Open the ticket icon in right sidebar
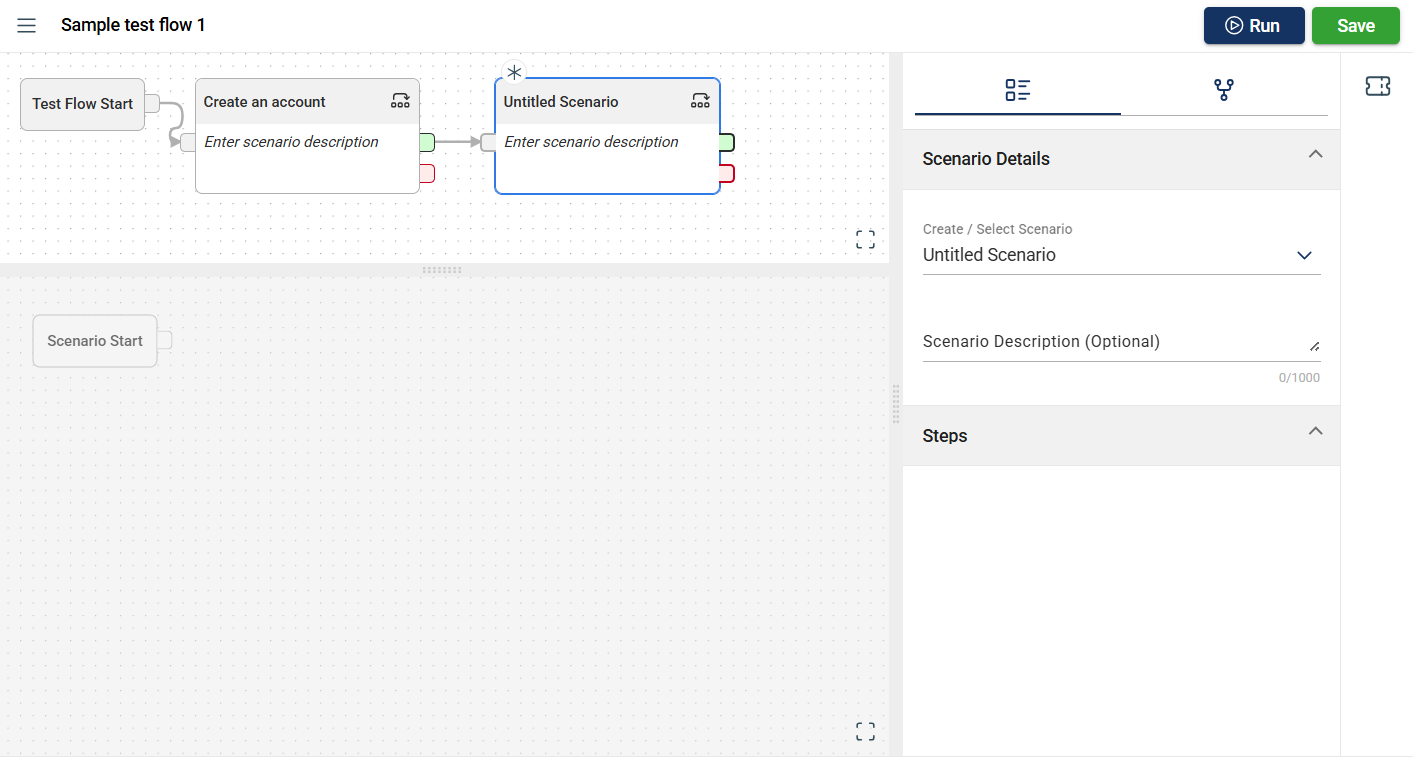 click(1377, 87)
